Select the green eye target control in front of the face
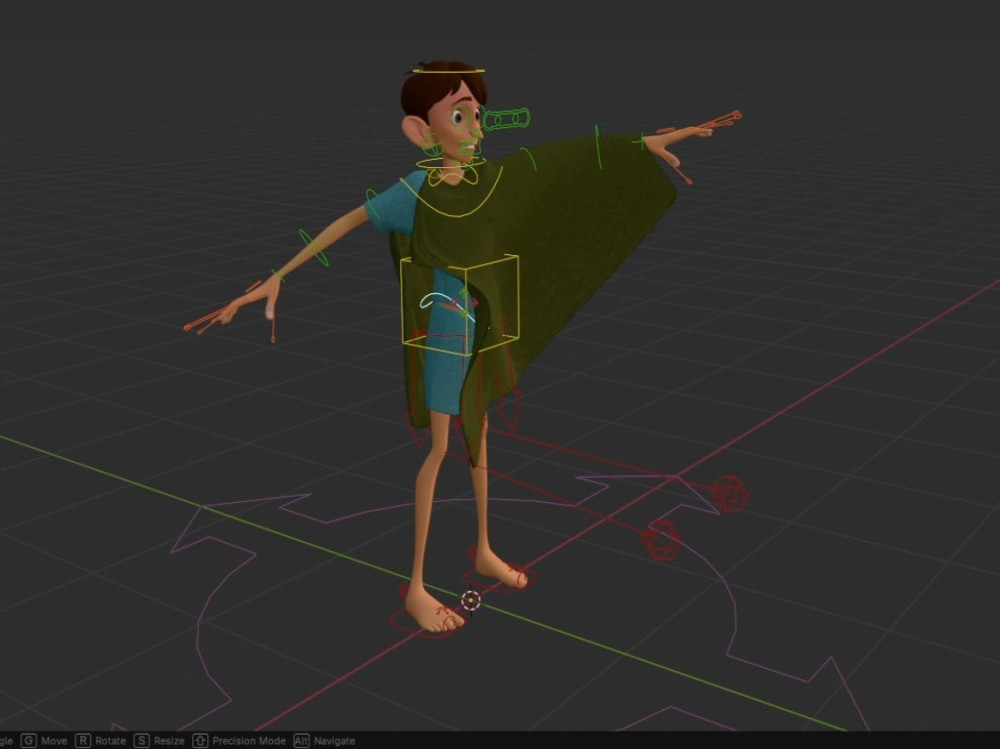1000x749 pixels. pos(506,119)
